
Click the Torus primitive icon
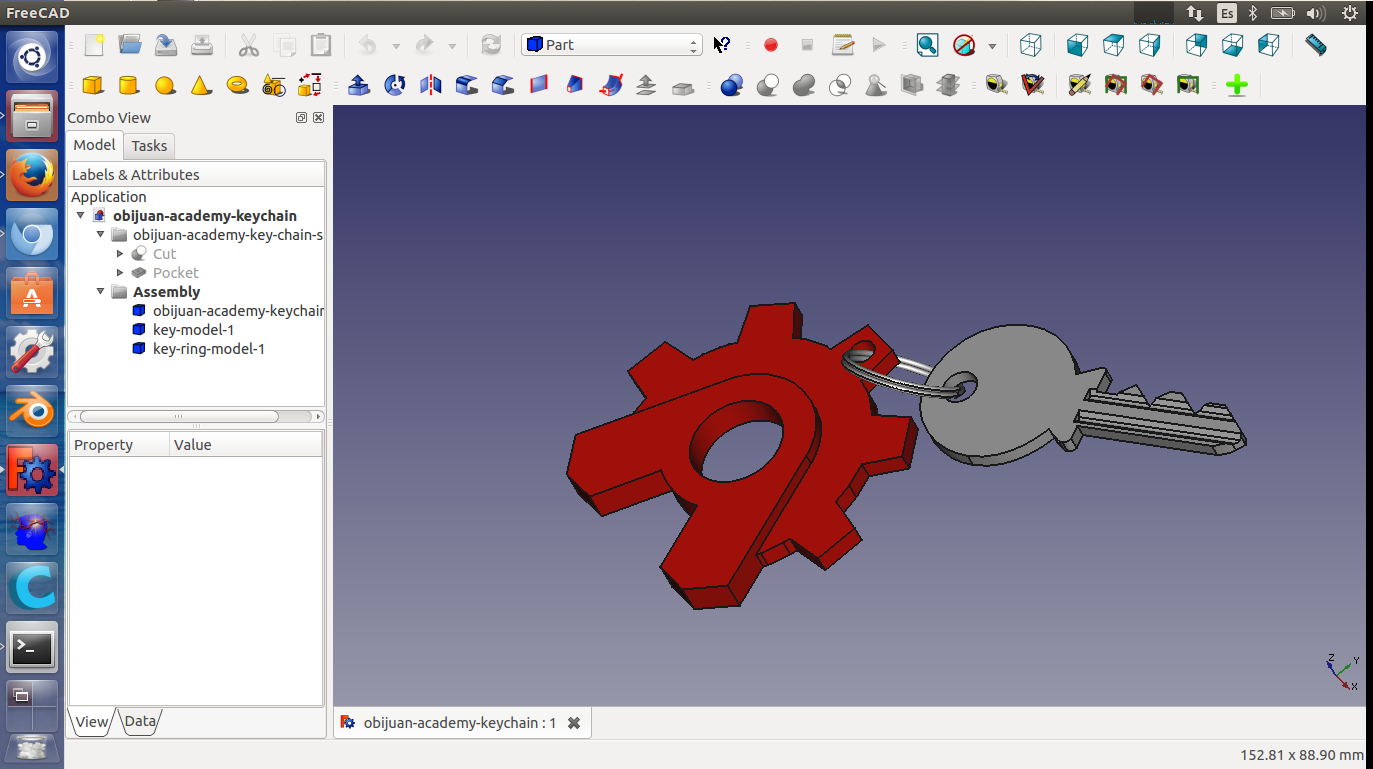(x=237, y=85)
